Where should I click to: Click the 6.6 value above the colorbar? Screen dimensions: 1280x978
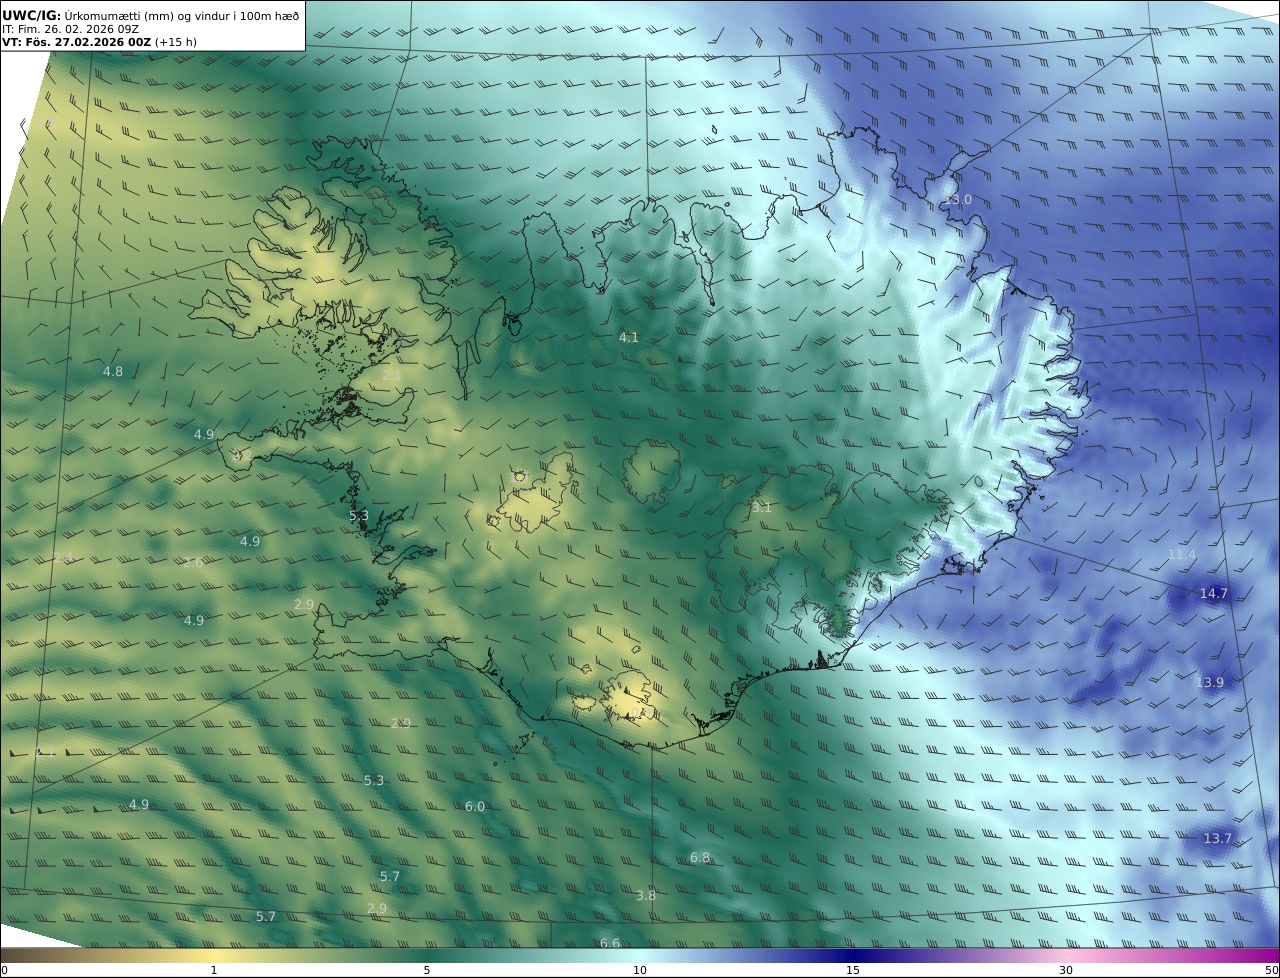coord(610,944)
